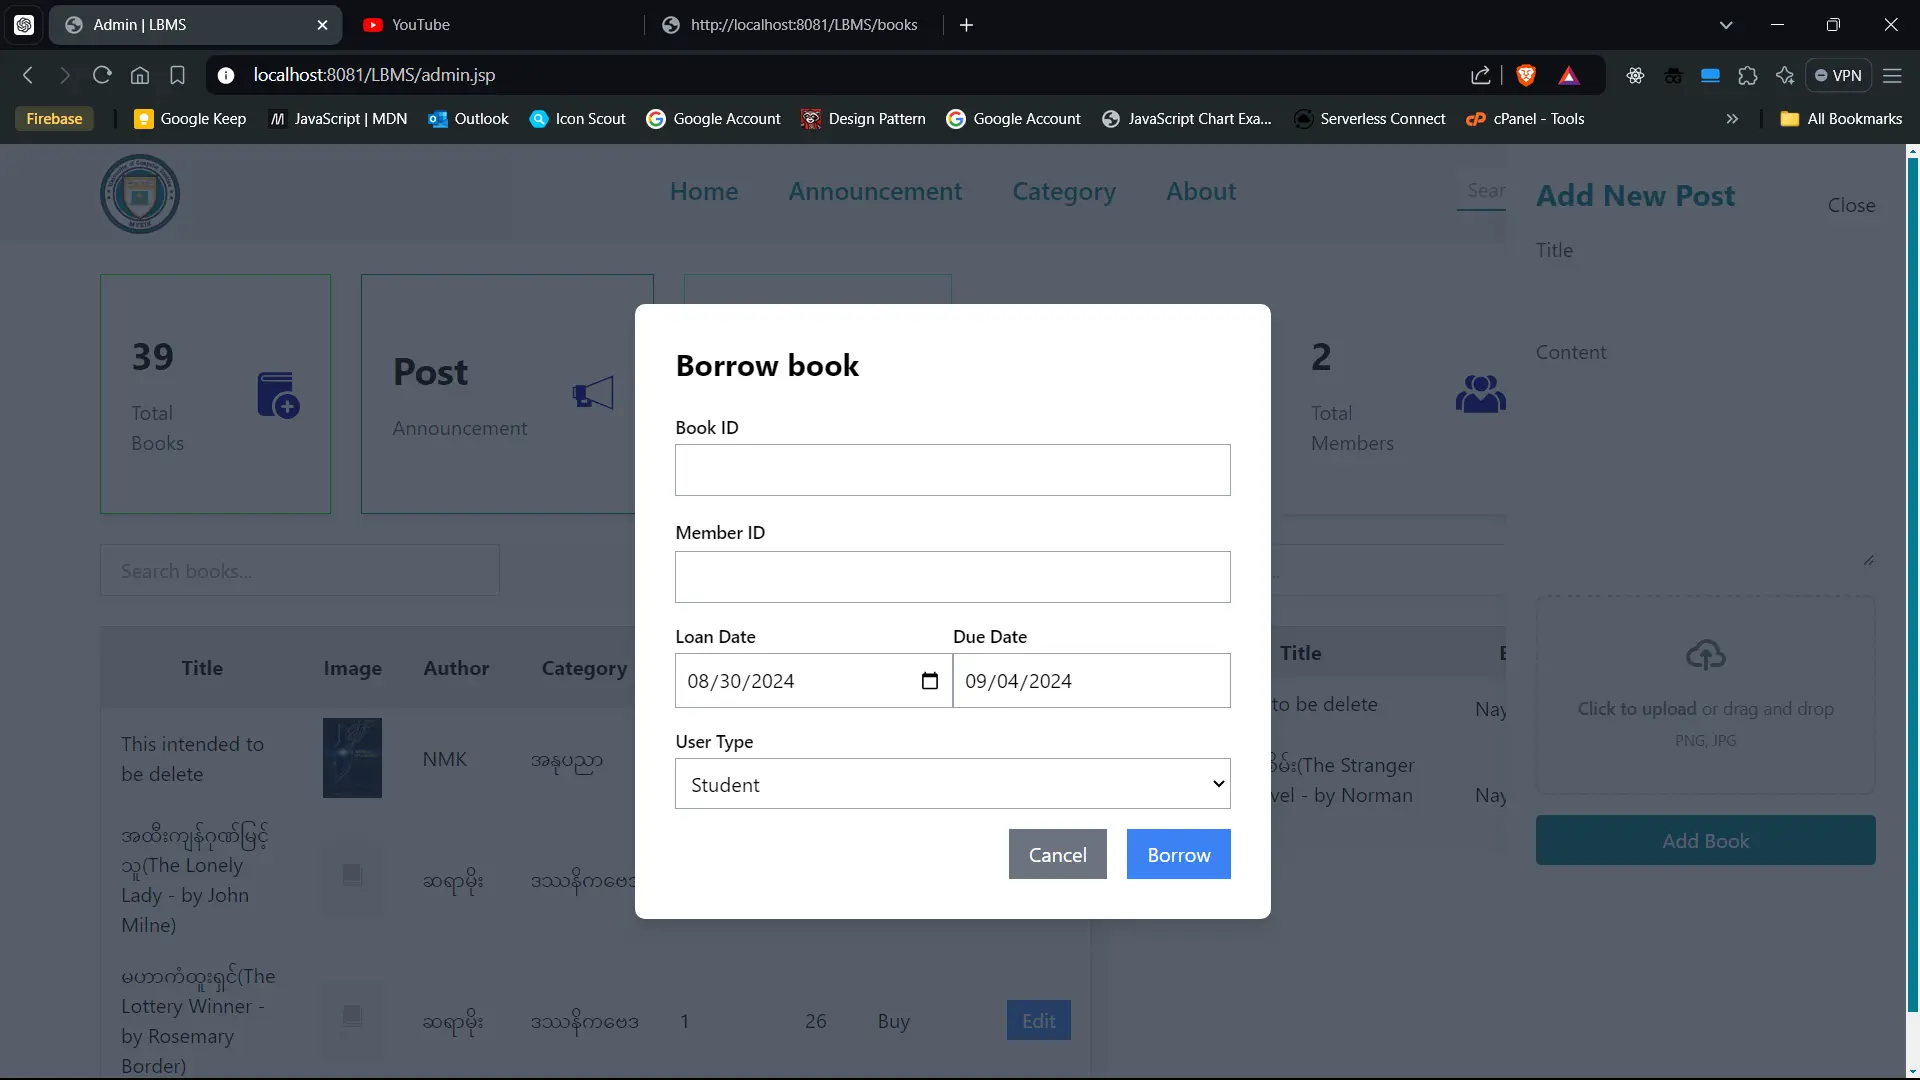Toggle the VPN button
The image size is (1920, 1080).
[1838, 75]
